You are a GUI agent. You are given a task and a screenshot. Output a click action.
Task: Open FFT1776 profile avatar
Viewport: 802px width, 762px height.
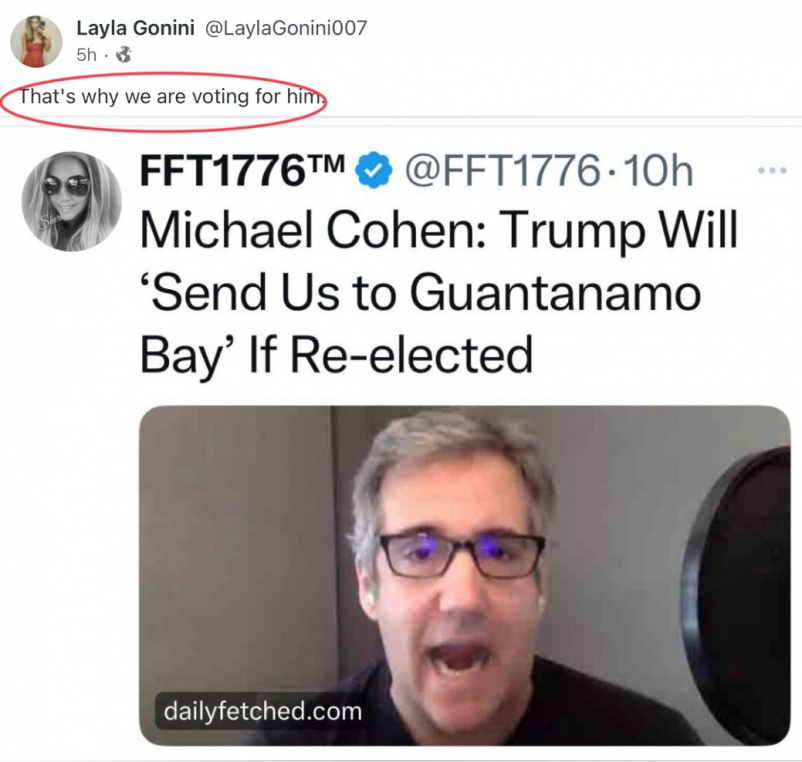71,201
